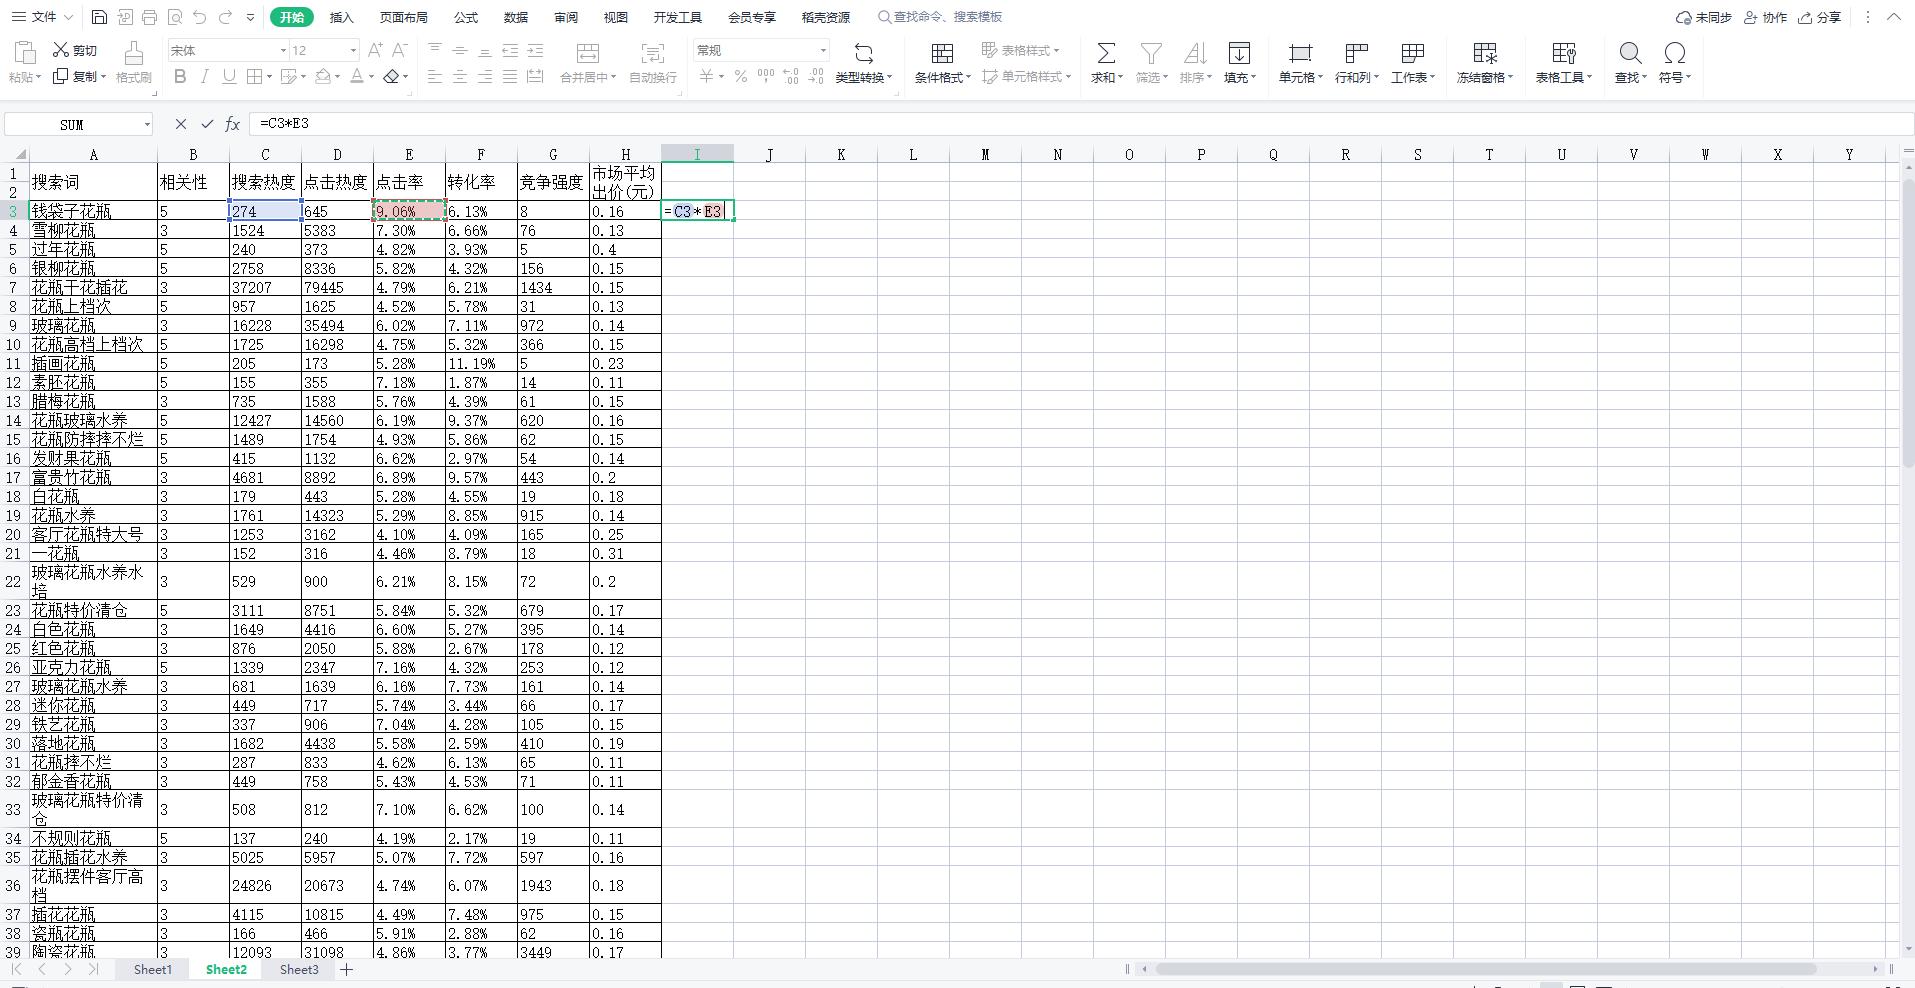The width and height of the screenshot is (1915, 988).
Task: Switch to the 插入 ribbon tab
Action: (x=341, y=17)
